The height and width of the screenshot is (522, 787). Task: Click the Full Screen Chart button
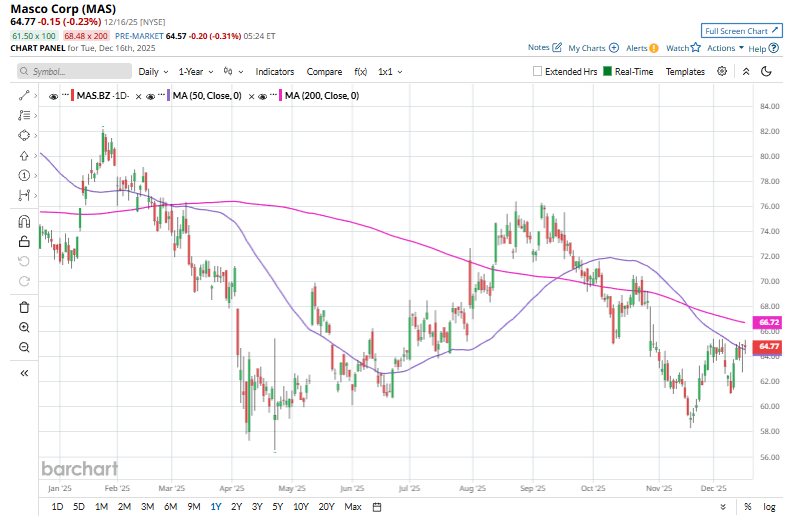741,31
